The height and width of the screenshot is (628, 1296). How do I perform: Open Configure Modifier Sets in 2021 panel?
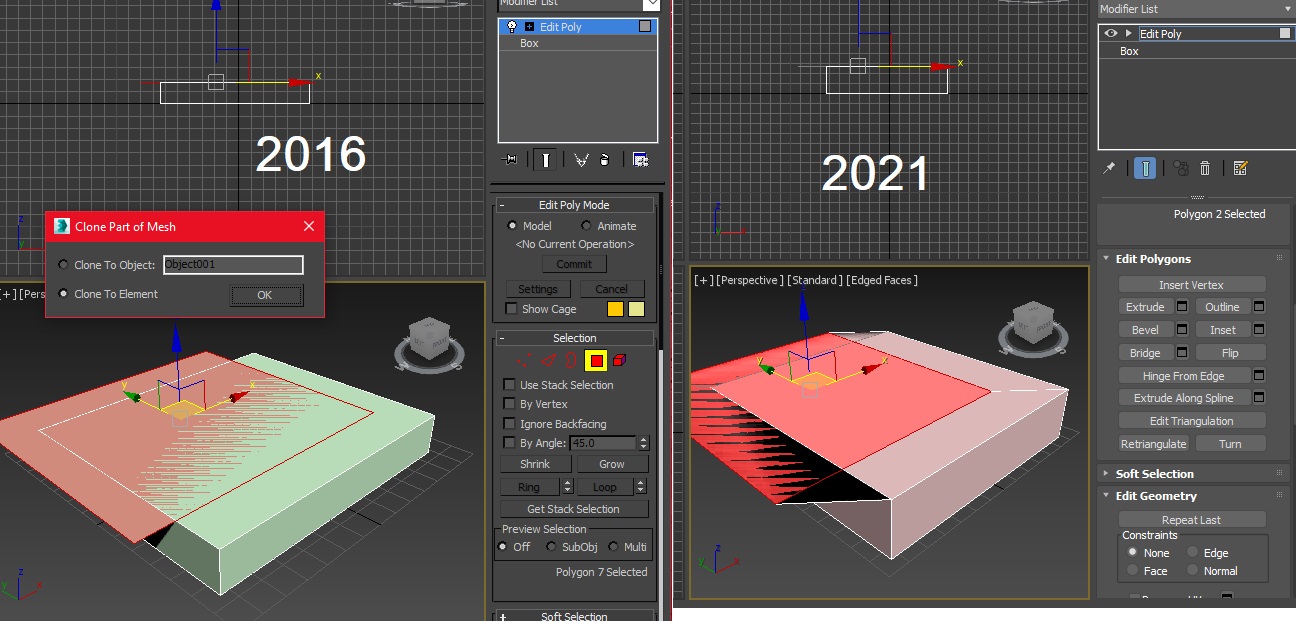click(1240, 169)
